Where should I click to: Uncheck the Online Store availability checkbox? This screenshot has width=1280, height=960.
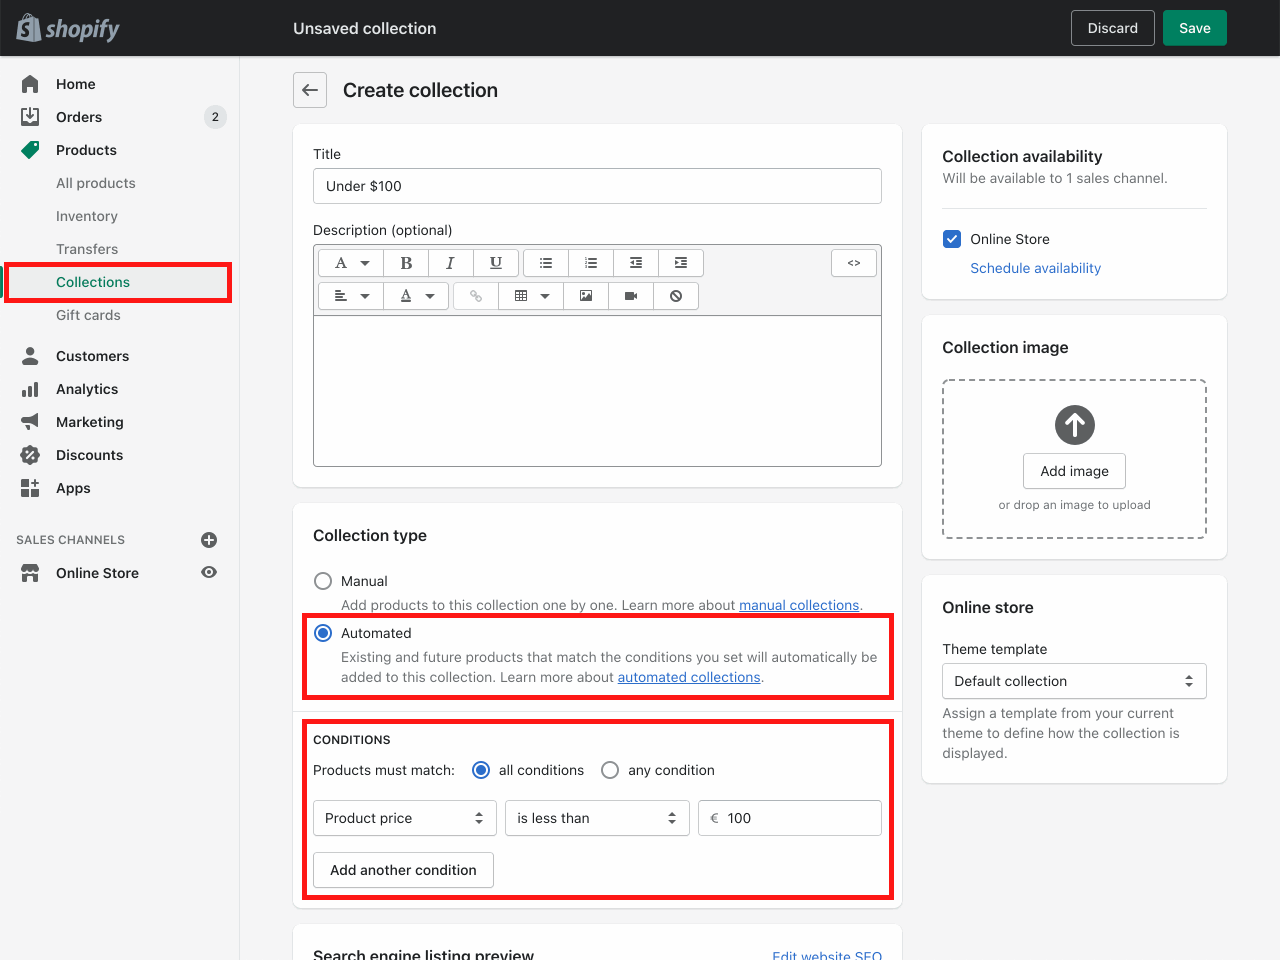[x=952, y=239]
